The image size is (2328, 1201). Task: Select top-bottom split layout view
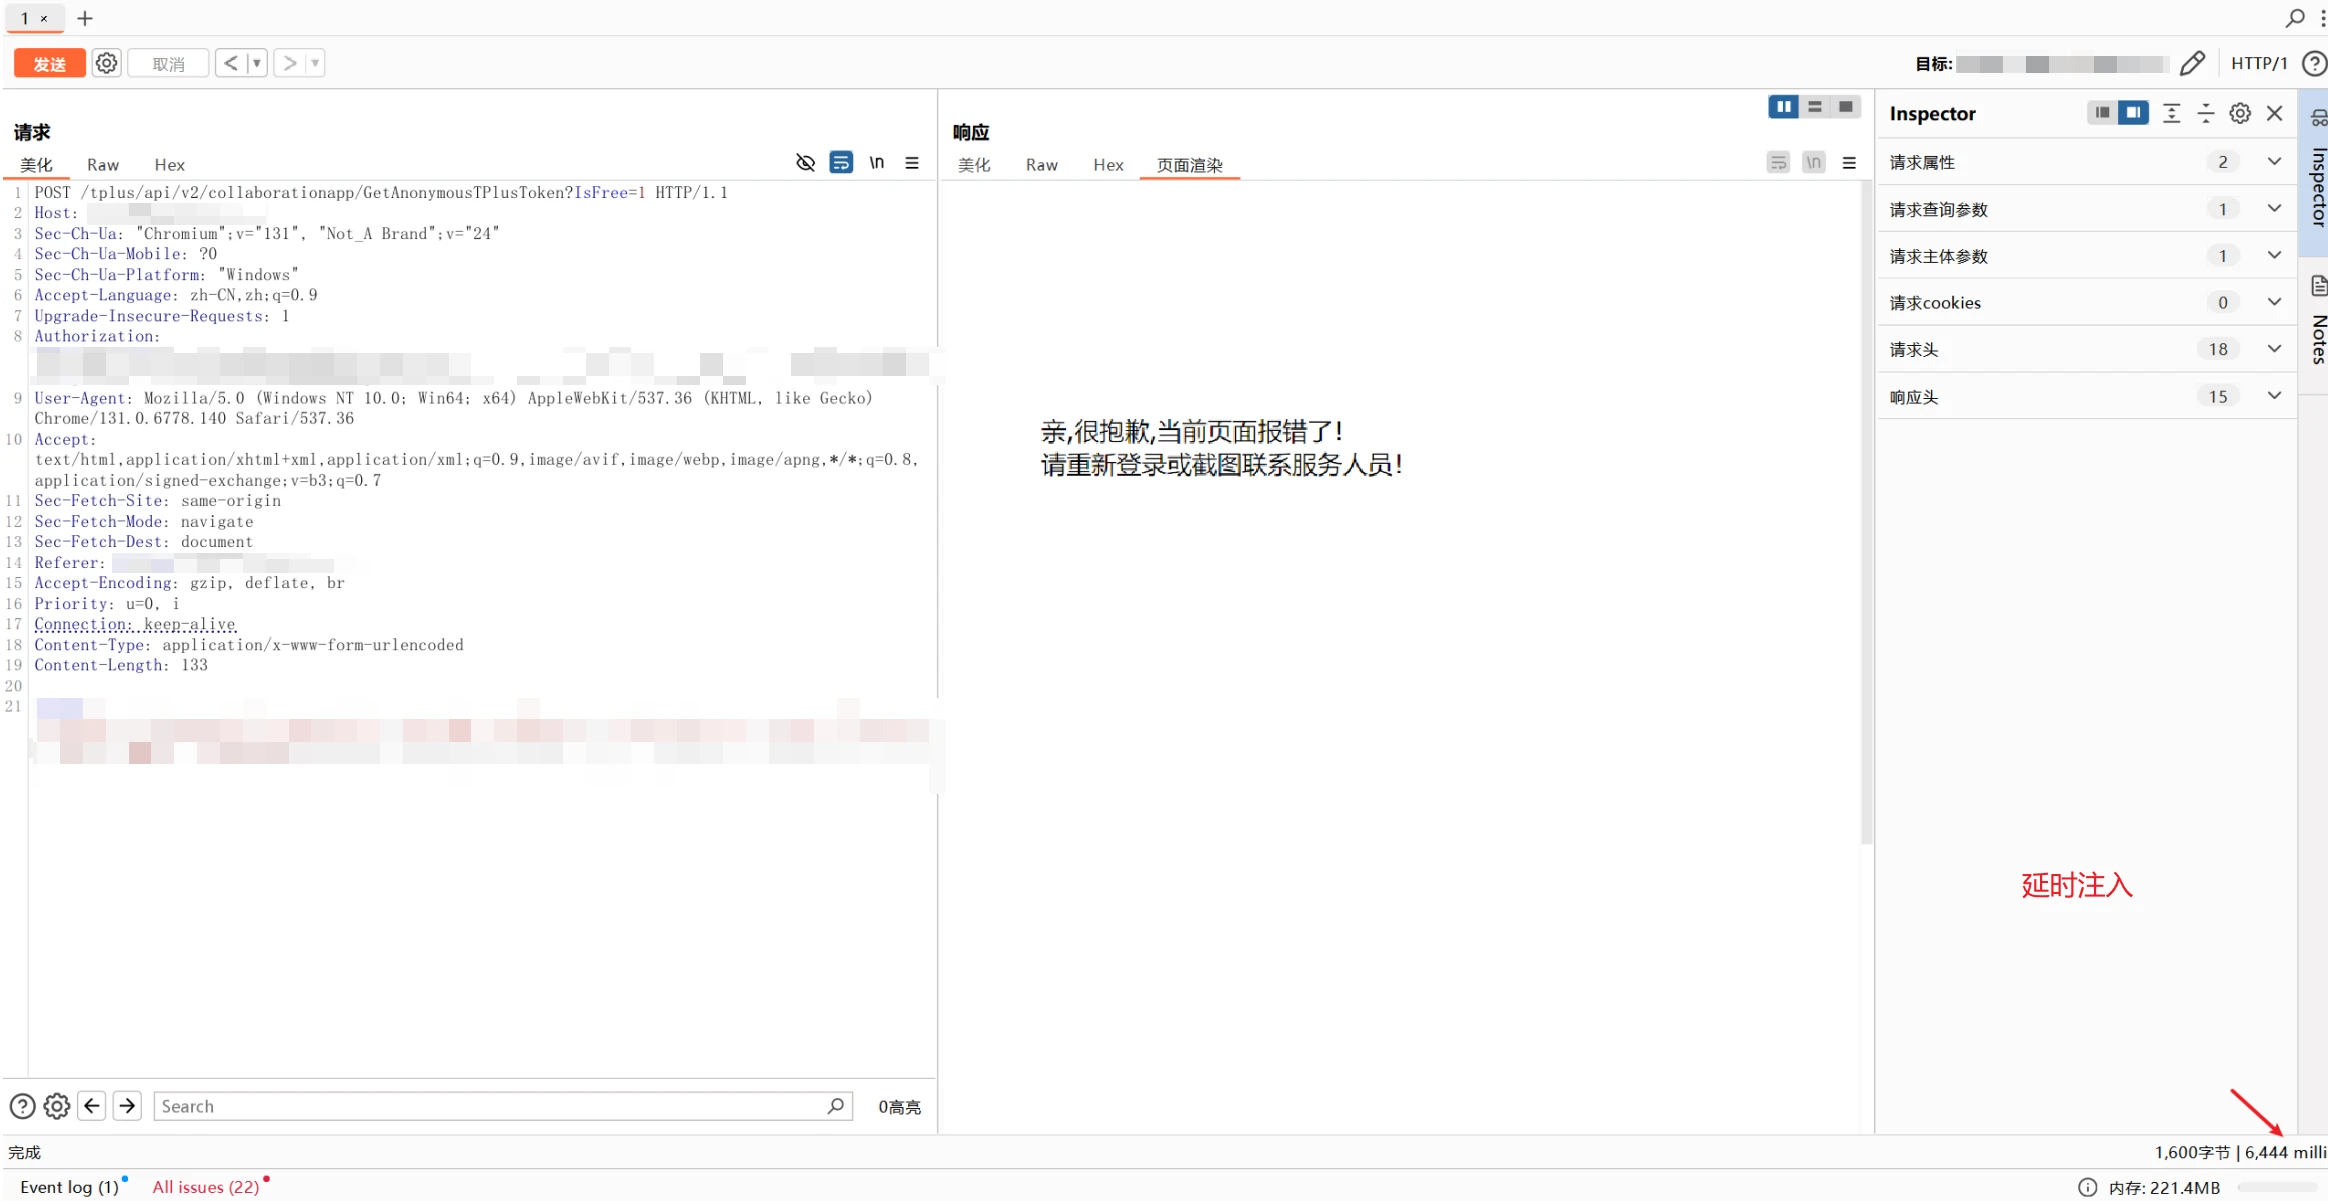[1815, 107]
